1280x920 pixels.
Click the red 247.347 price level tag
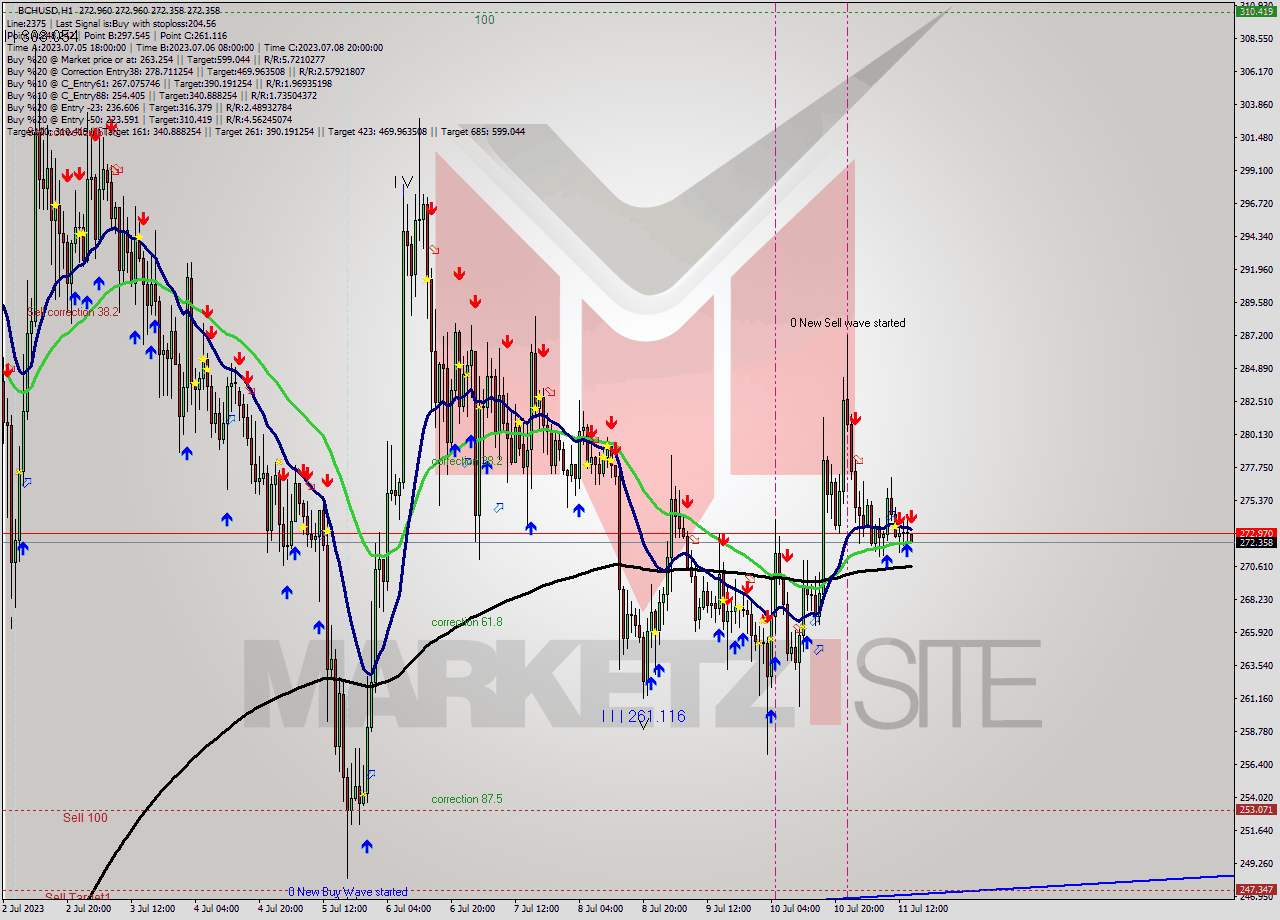pyautogui.click(x=1256, y=889)
